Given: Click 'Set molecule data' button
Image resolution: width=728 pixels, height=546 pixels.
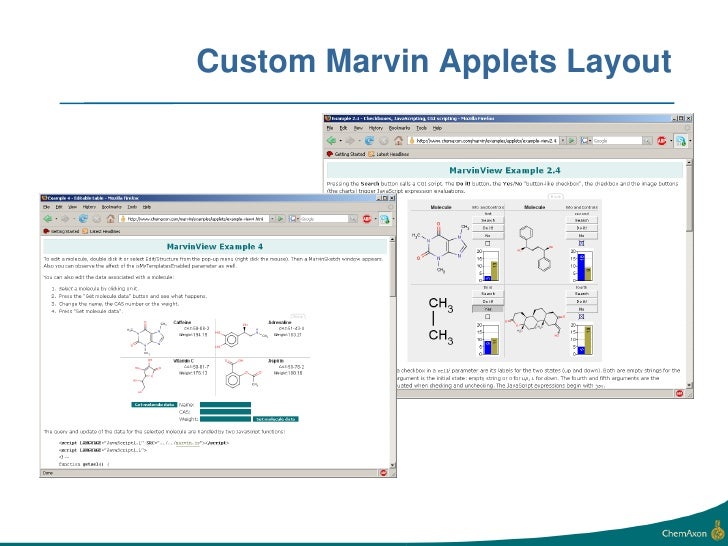Looking at the screenshot, I should [x=275, y=419].
